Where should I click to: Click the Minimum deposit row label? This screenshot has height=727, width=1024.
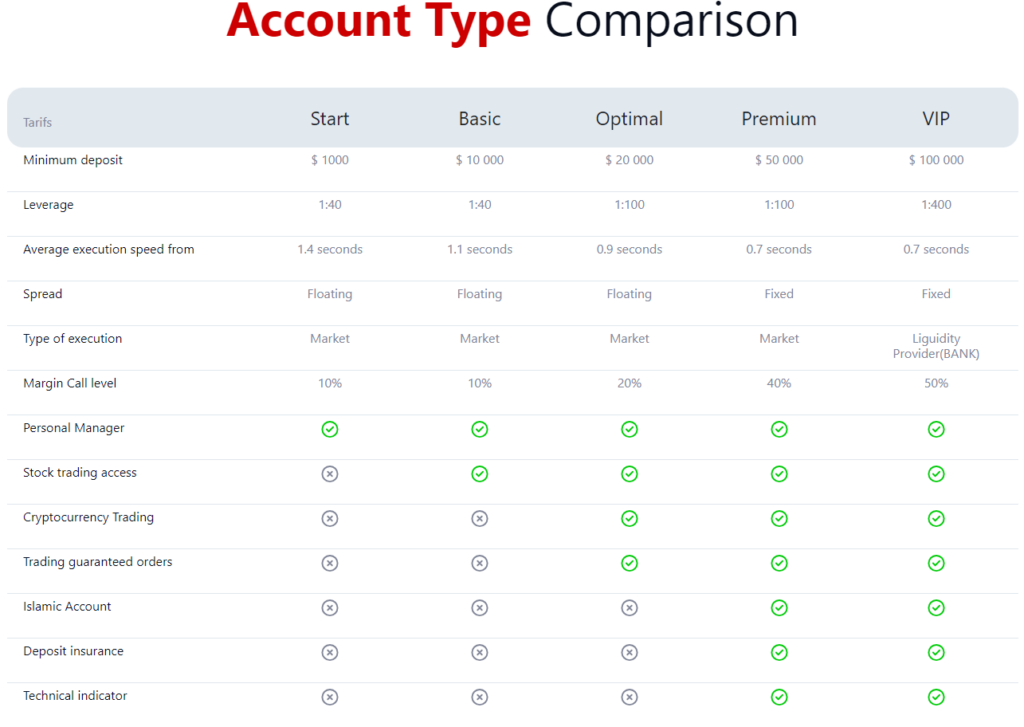pos(73,160)
